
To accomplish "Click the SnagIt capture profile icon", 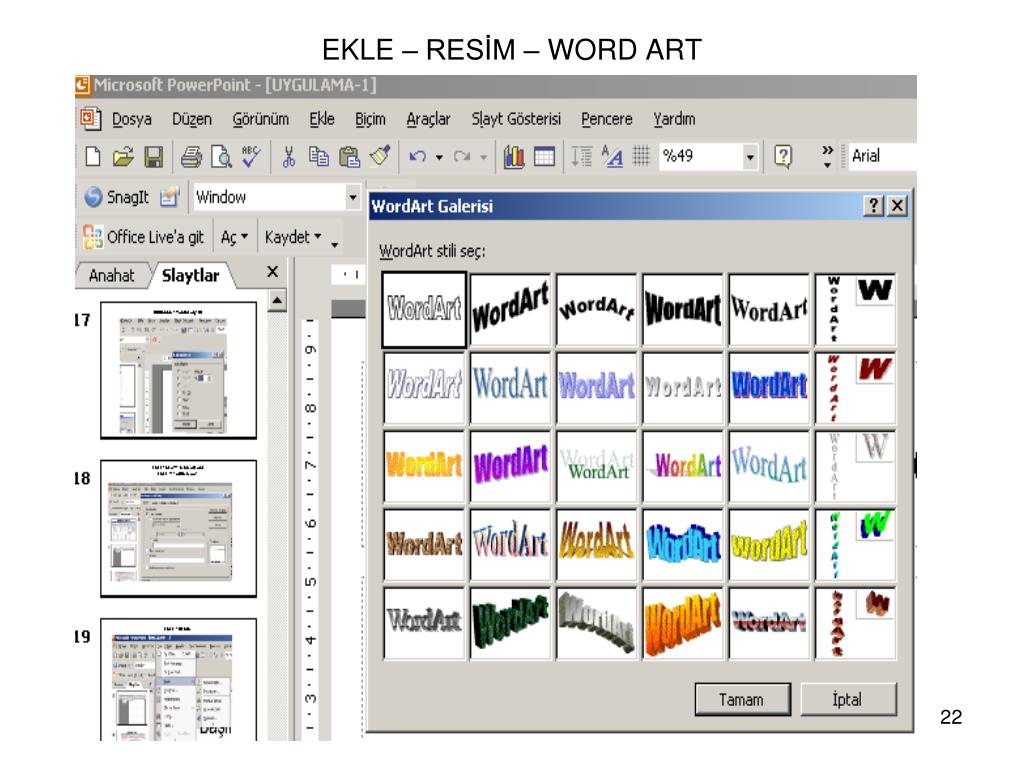I will [169, 197].
